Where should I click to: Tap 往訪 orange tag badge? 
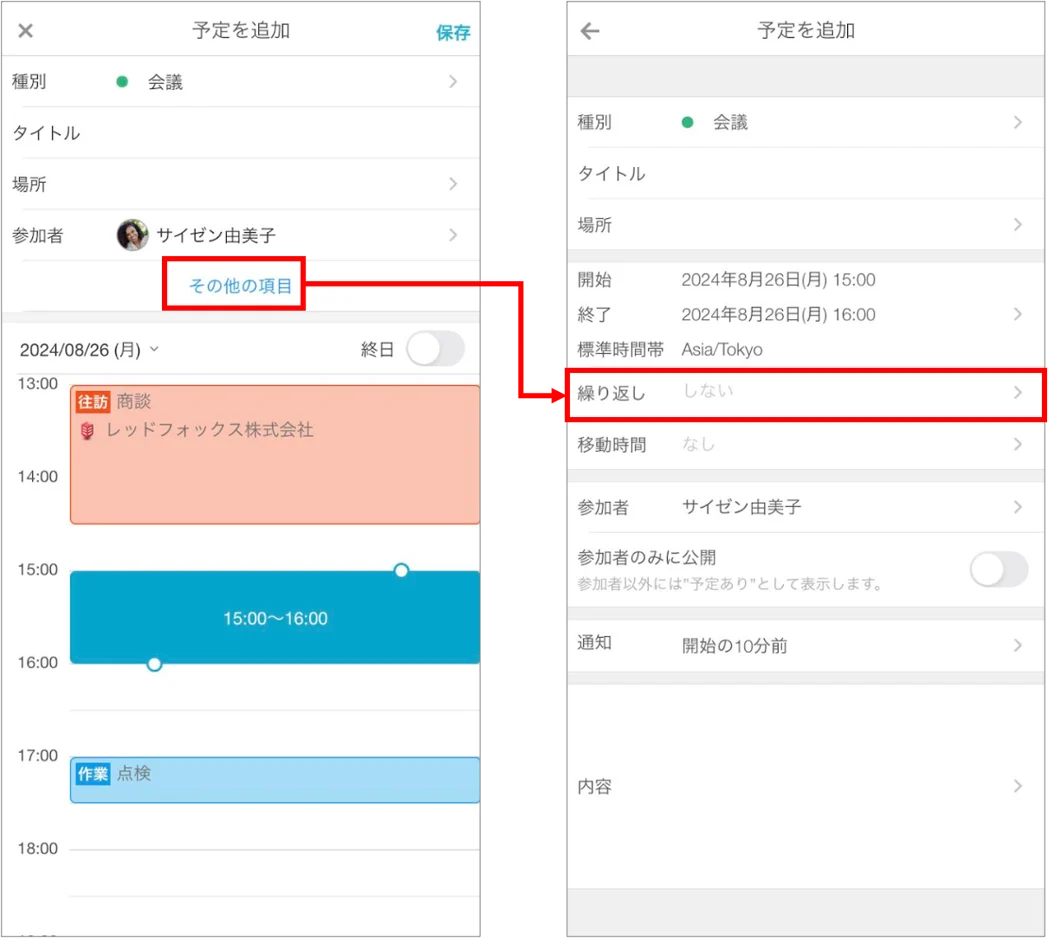pyautogui.click(x=92, y=402)
